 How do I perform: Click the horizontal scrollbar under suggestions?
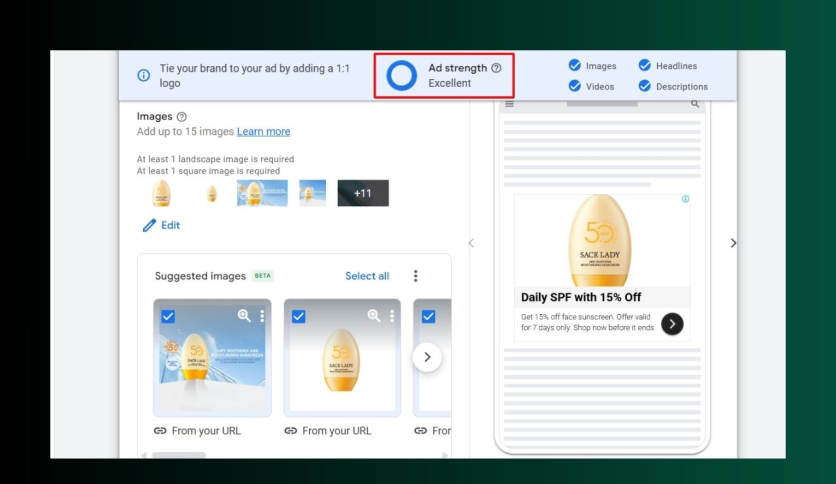[179, 455]
